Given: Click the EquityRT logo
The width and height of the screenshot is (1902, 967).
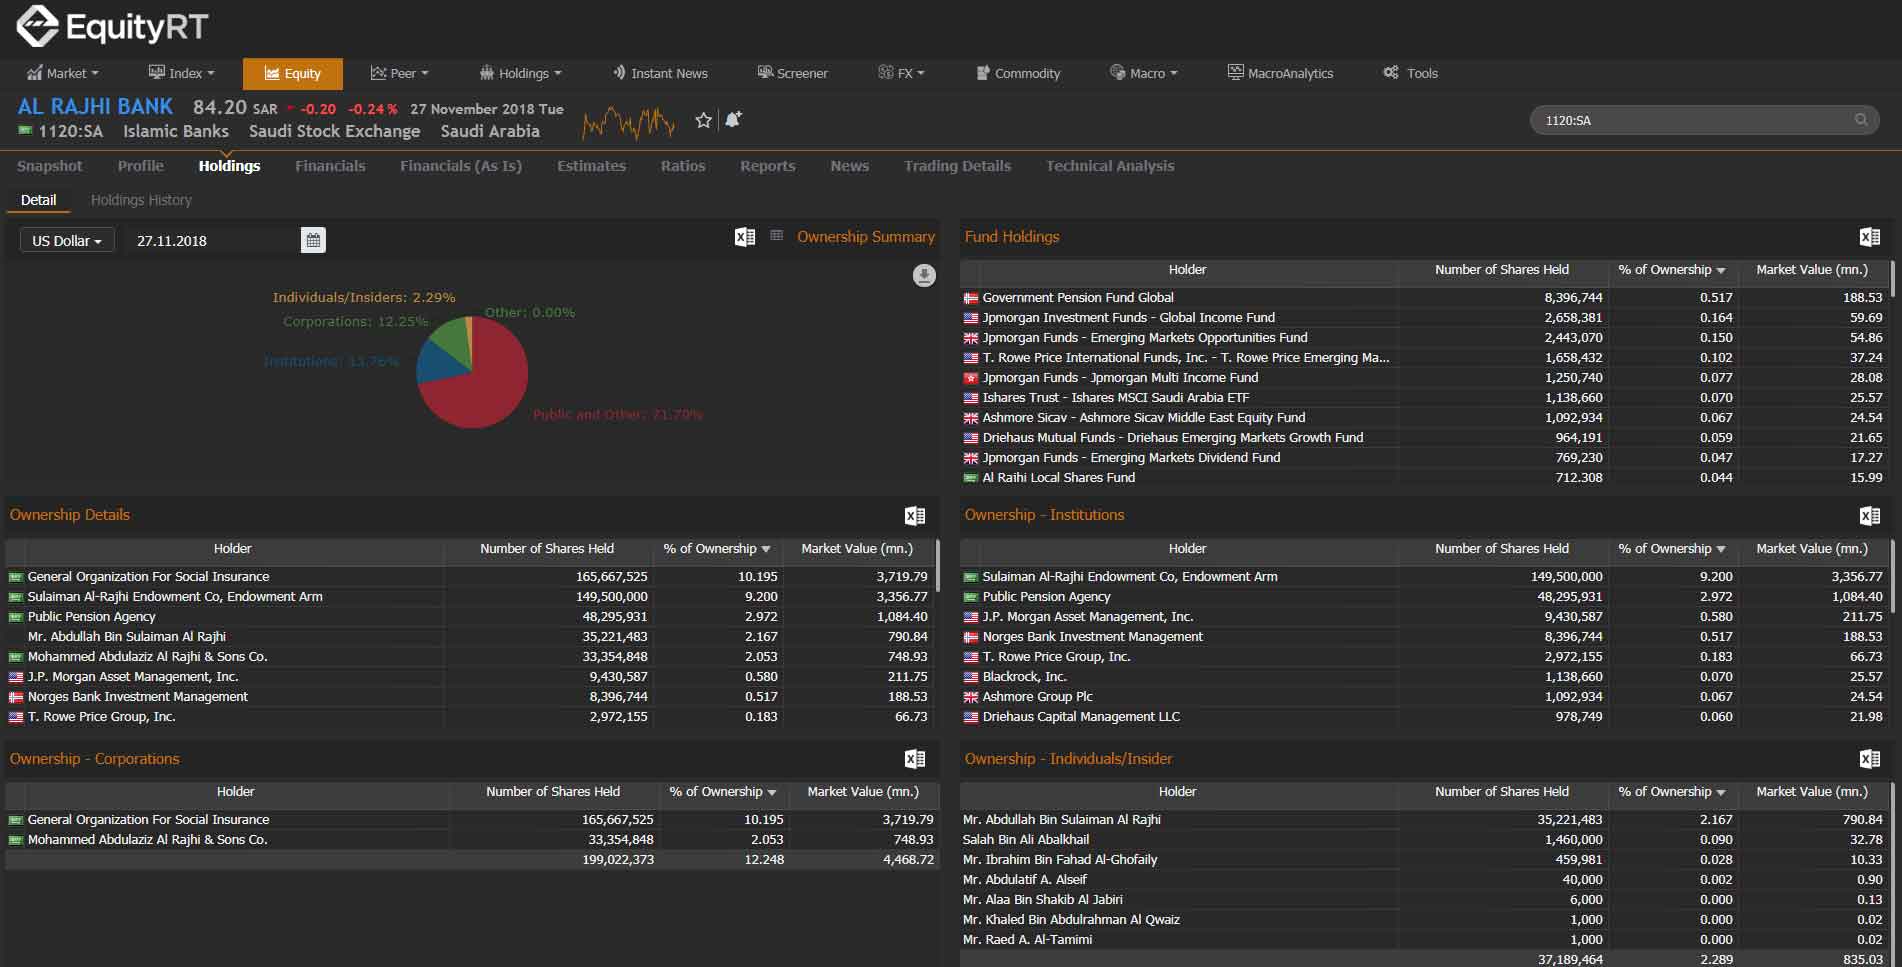Looking at the screenshot, I should coord(112,26).
